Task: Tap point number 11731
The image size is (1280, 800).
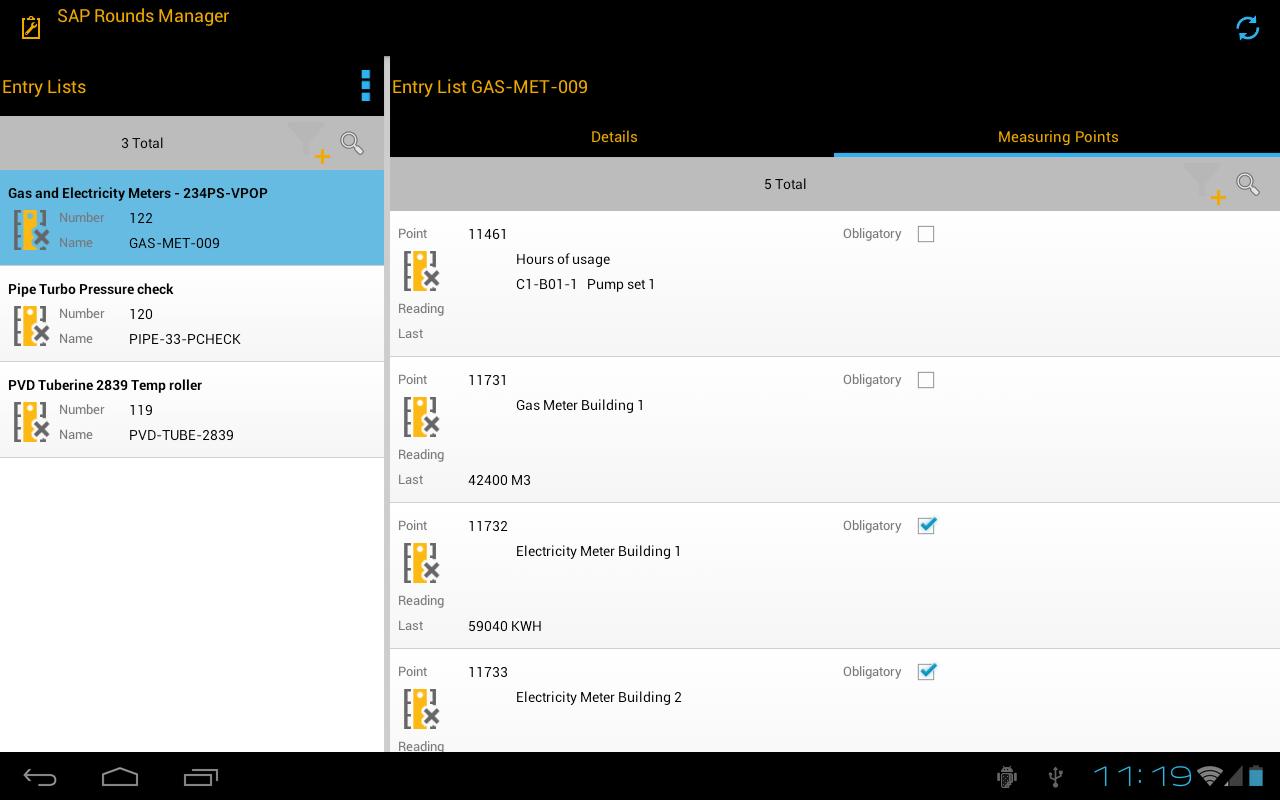Action: 488,380
